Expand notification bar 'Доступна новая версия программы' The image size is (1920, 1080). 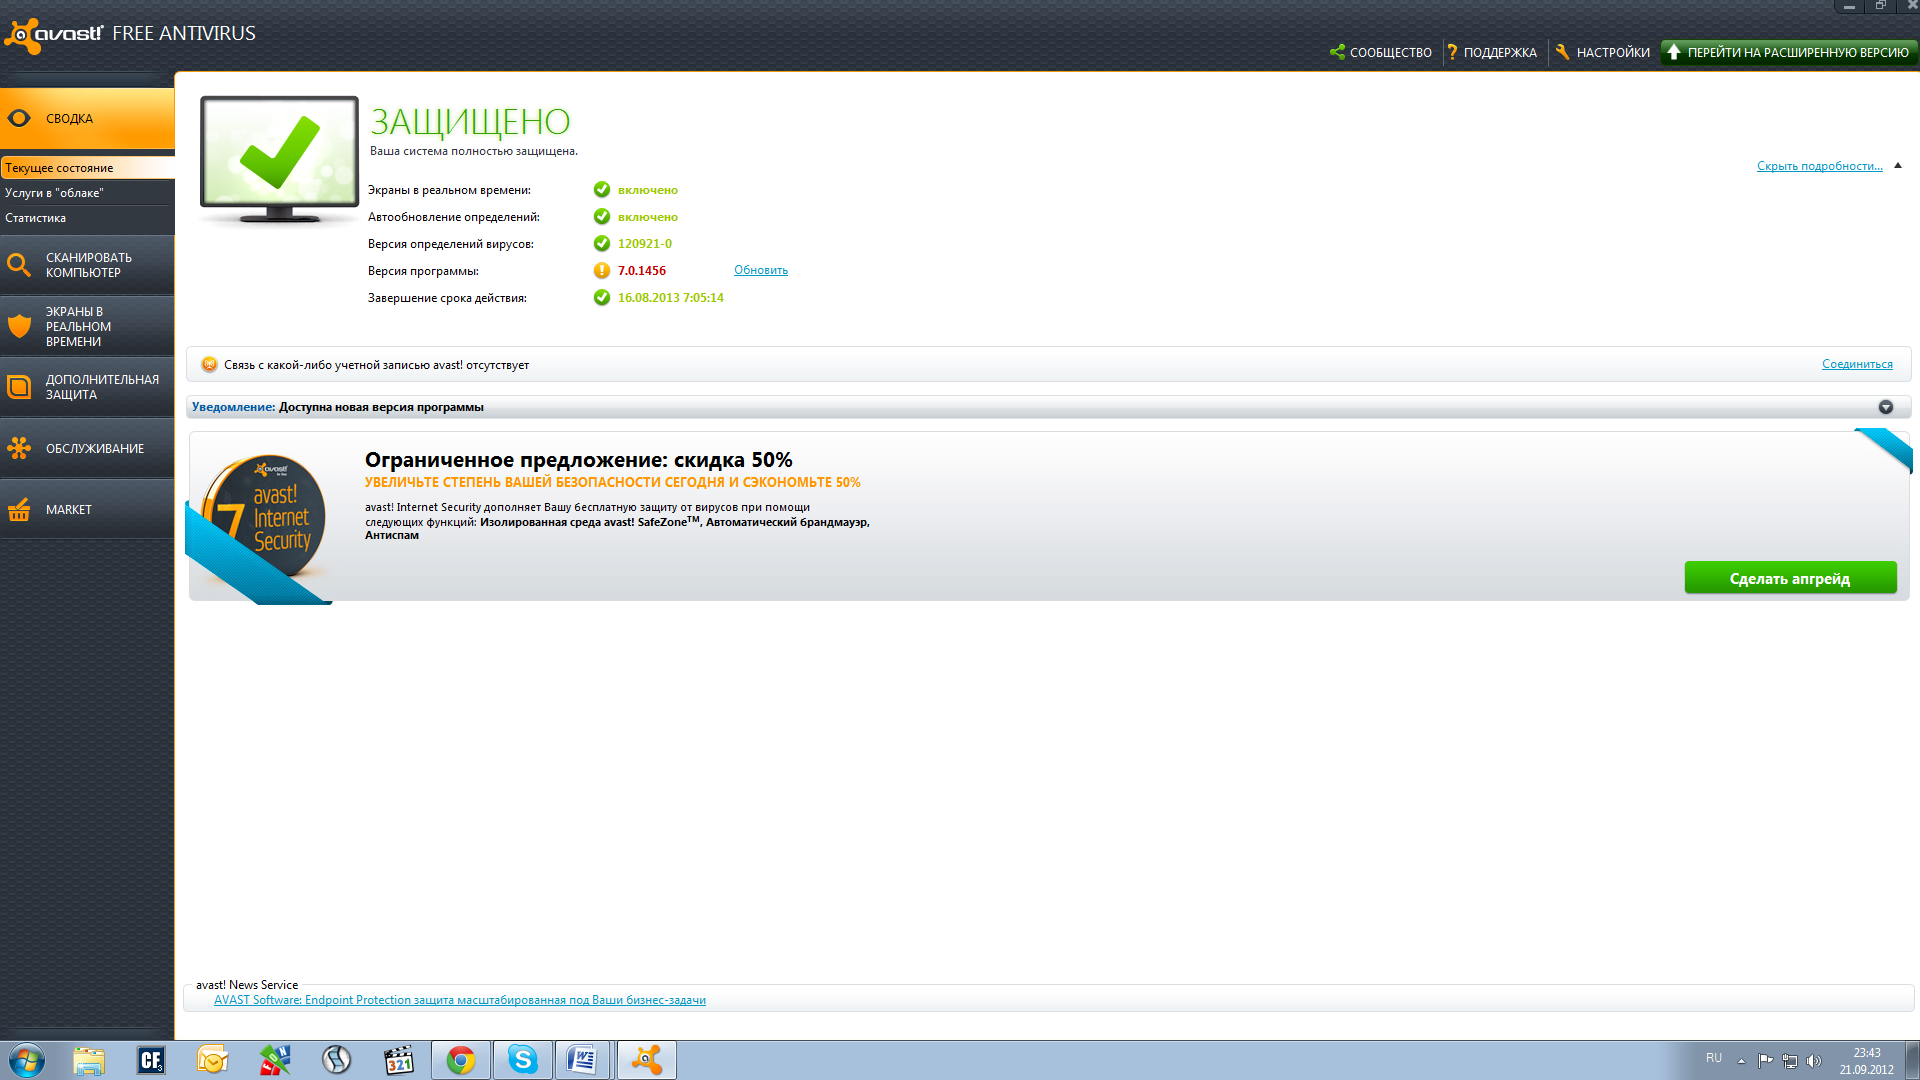[1048, 407]
